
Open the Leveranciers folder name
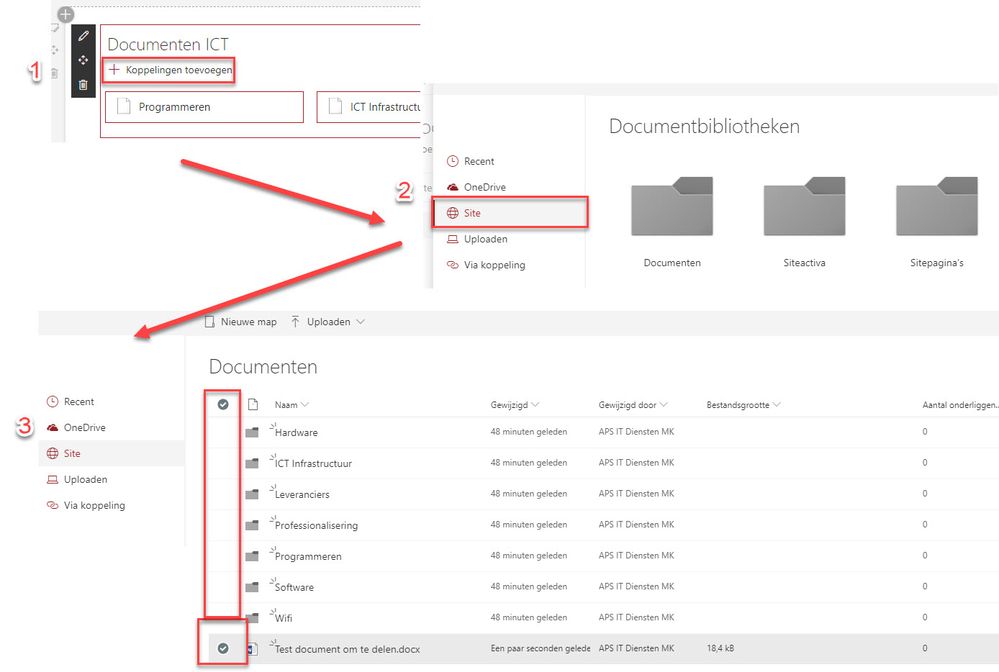click(302, 494)
